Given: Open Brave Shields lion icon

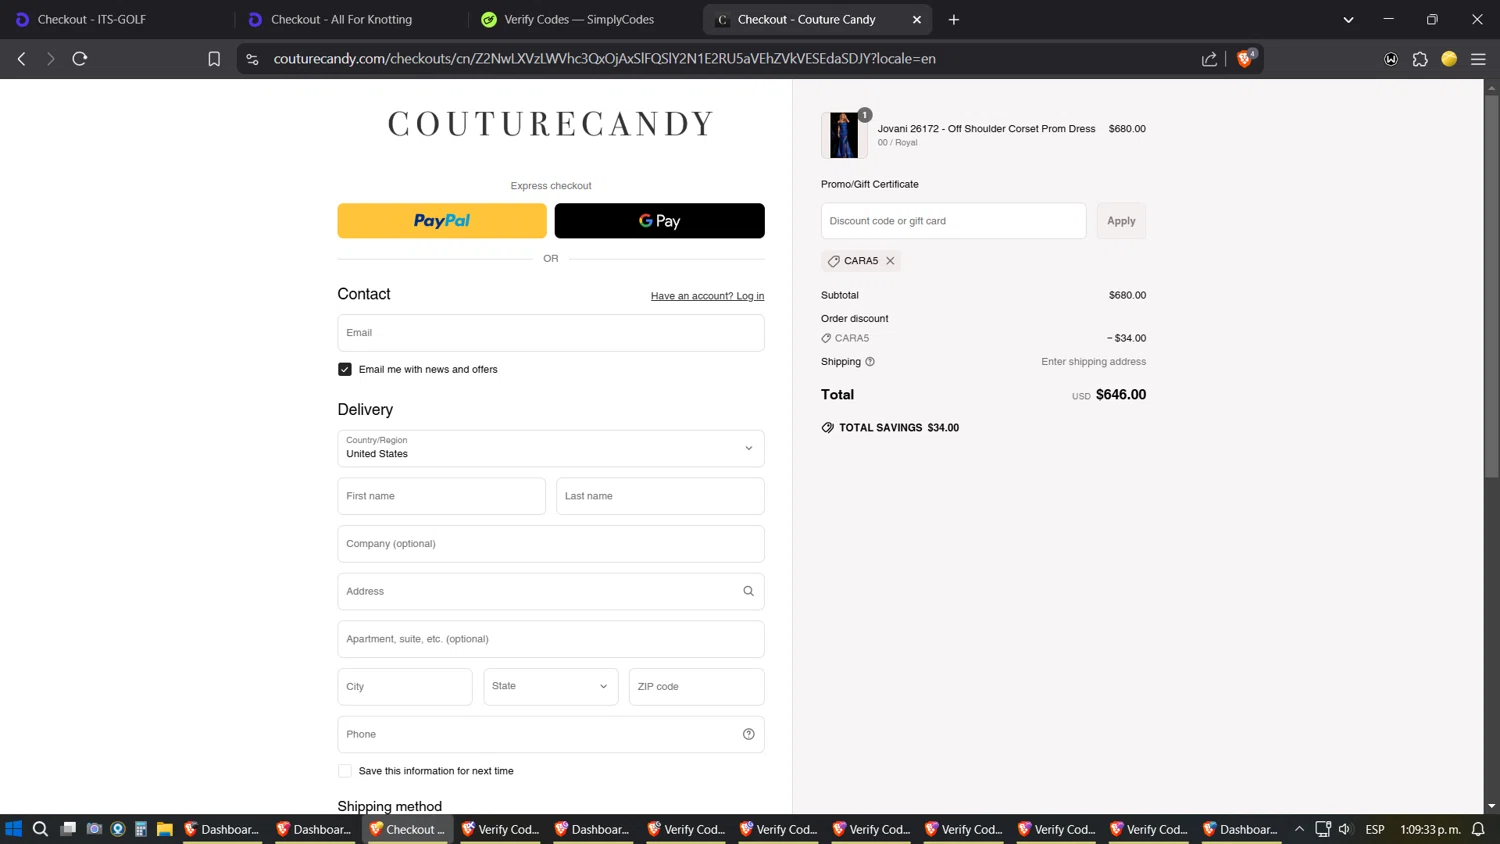Looking at the screenshot, I should 1245,59.
